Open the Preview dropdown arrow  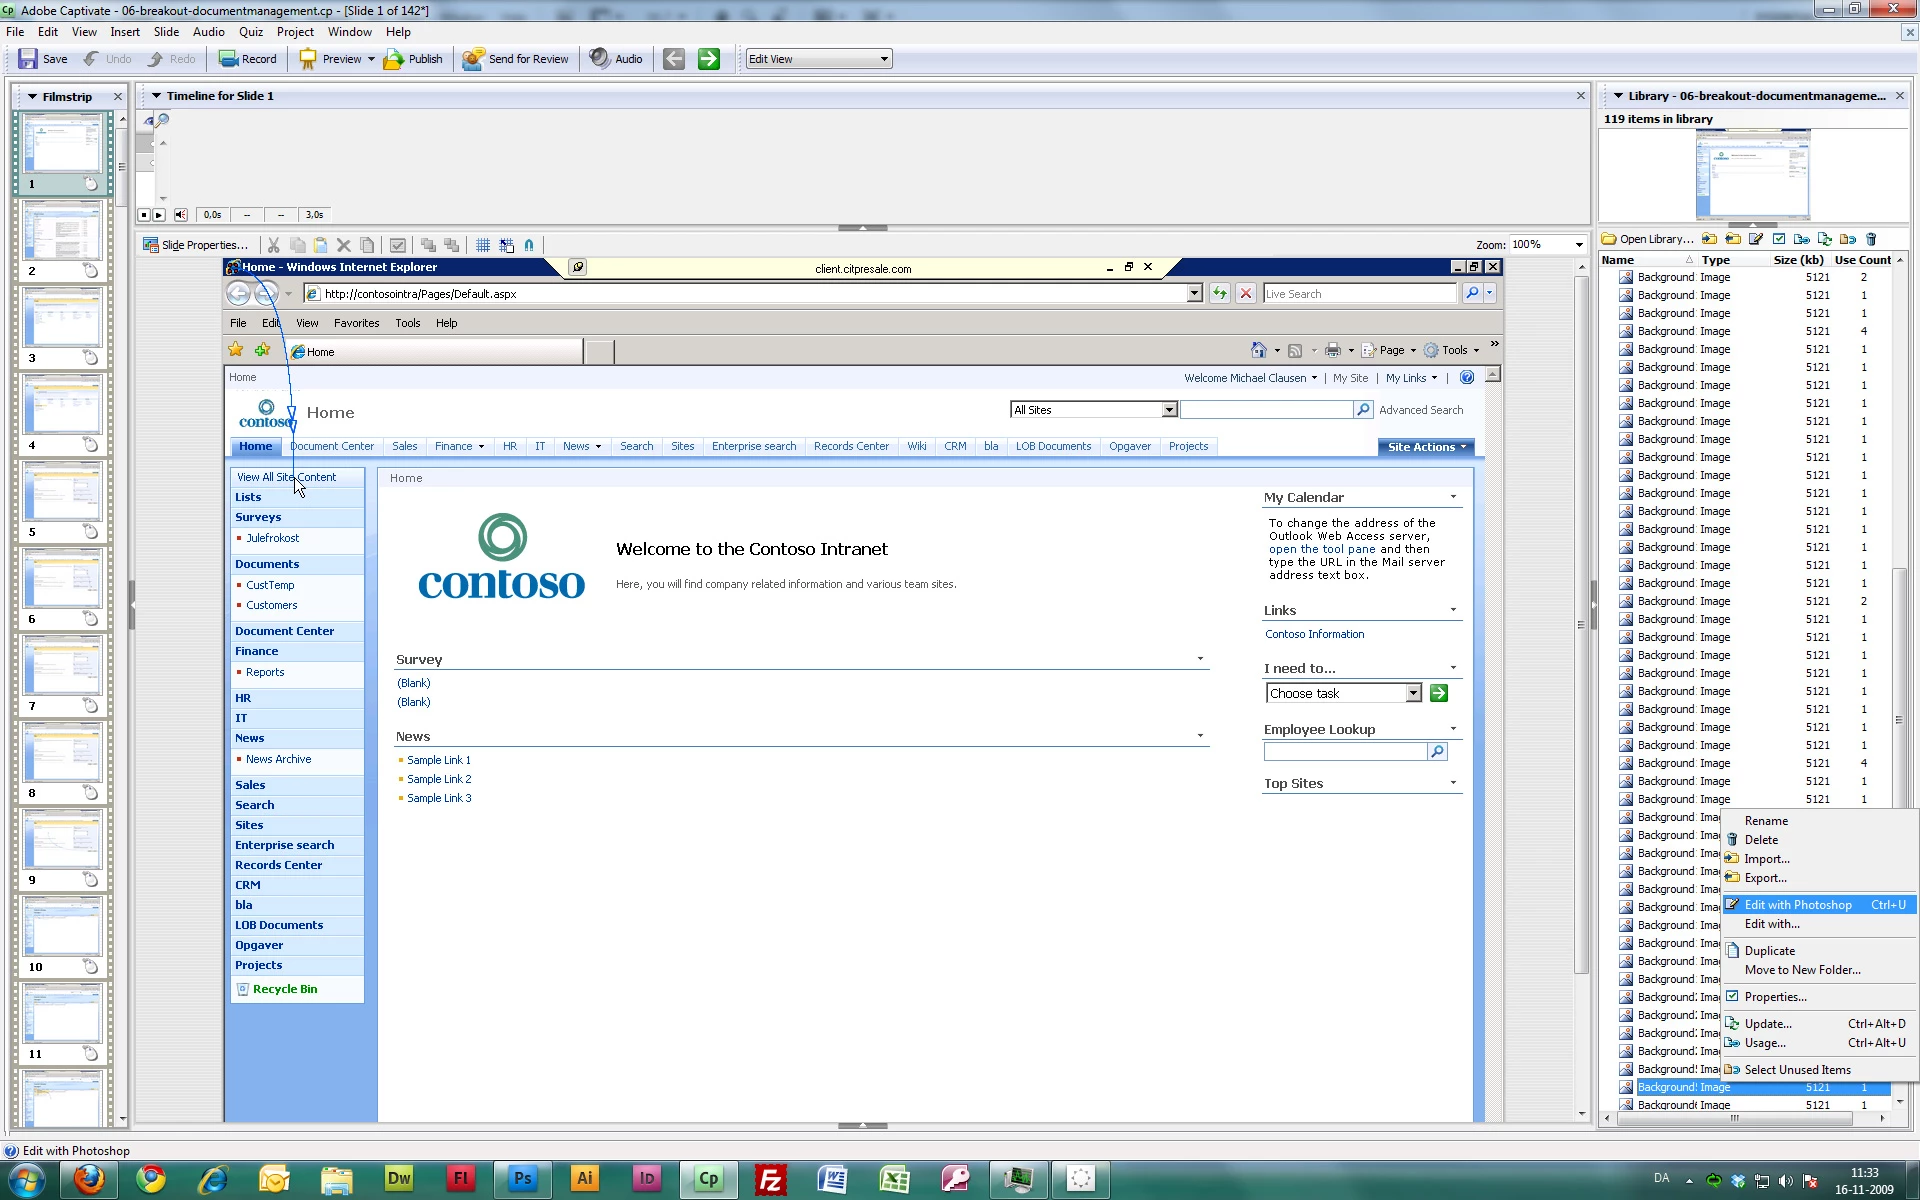coord(371,59)
